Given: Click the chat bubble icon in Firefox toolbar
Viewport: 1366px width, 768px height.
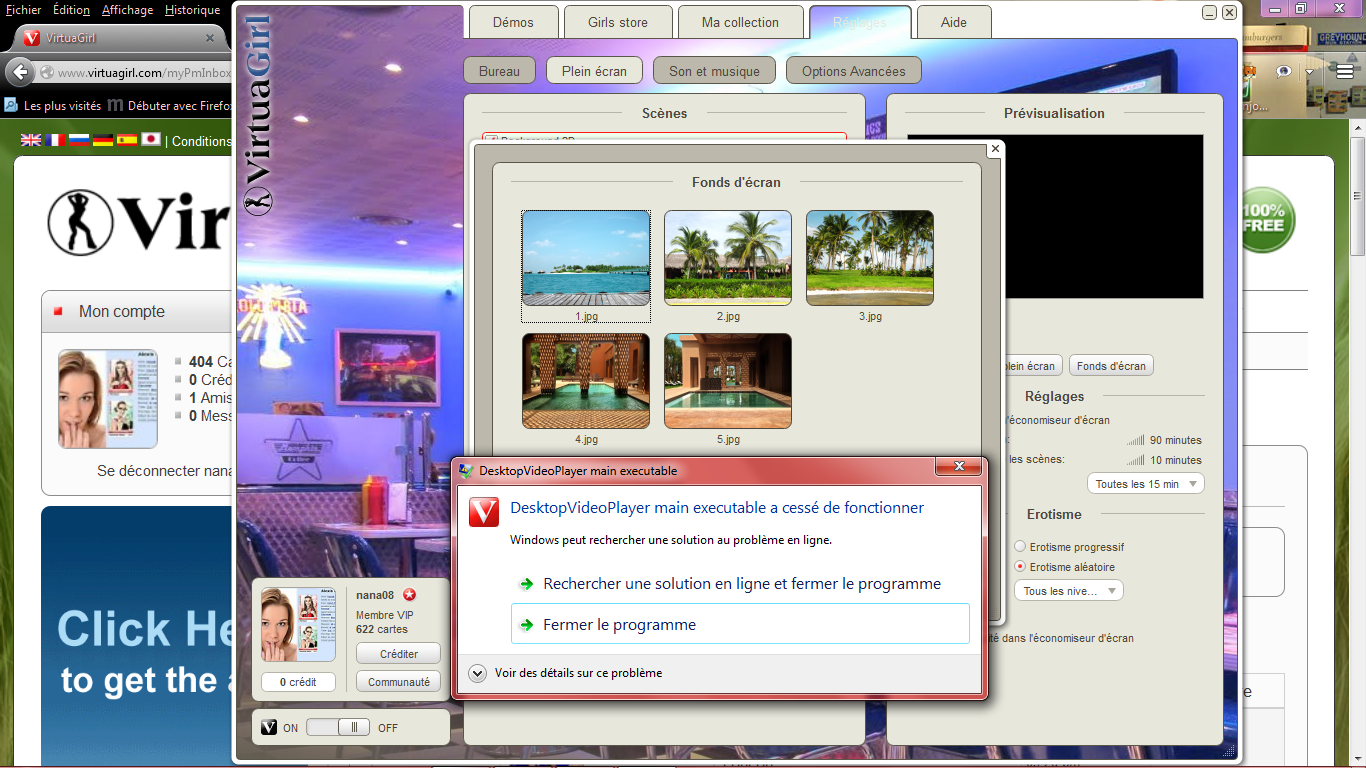Looking at the screenshot, I should 1284,72.
